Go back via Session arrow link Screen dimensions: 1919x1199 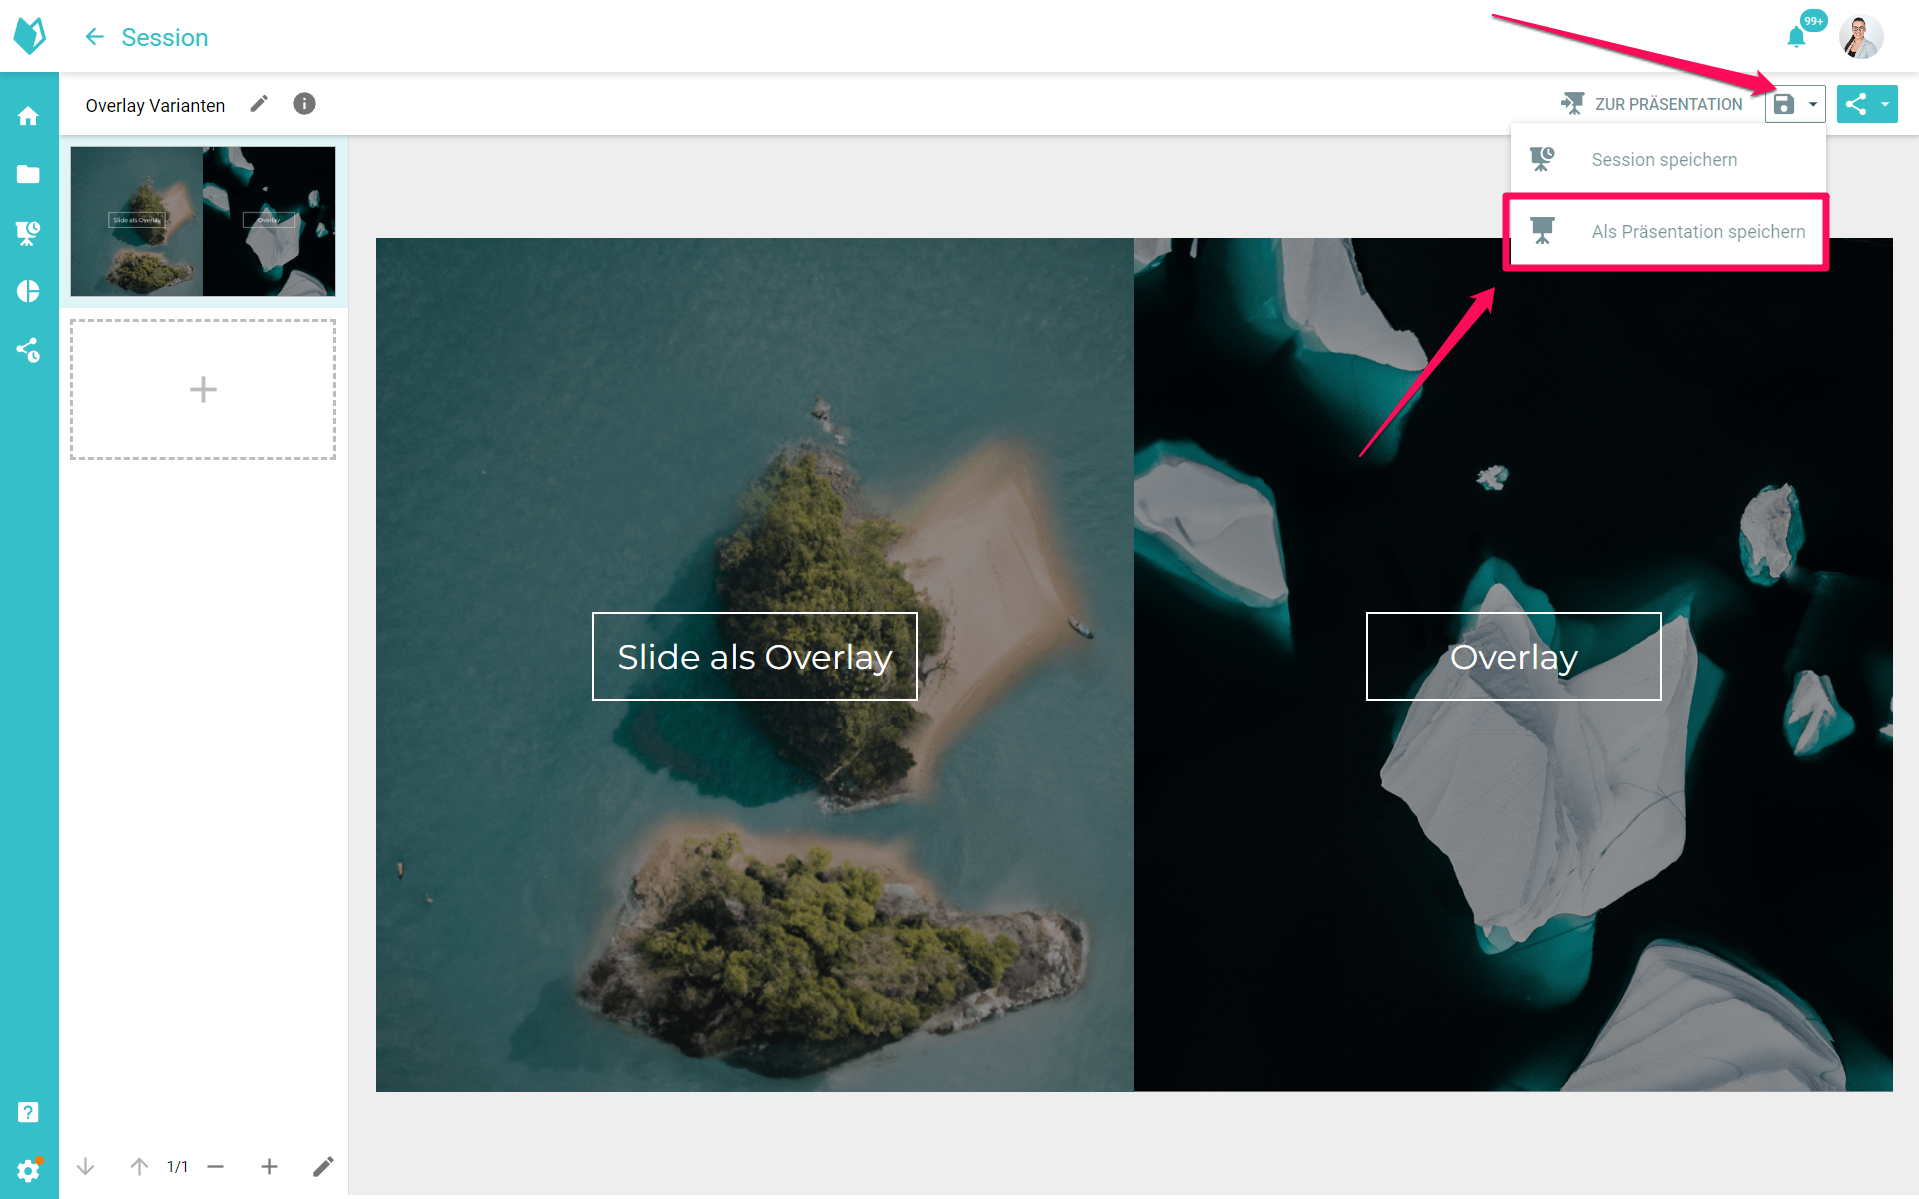(146, 37)
